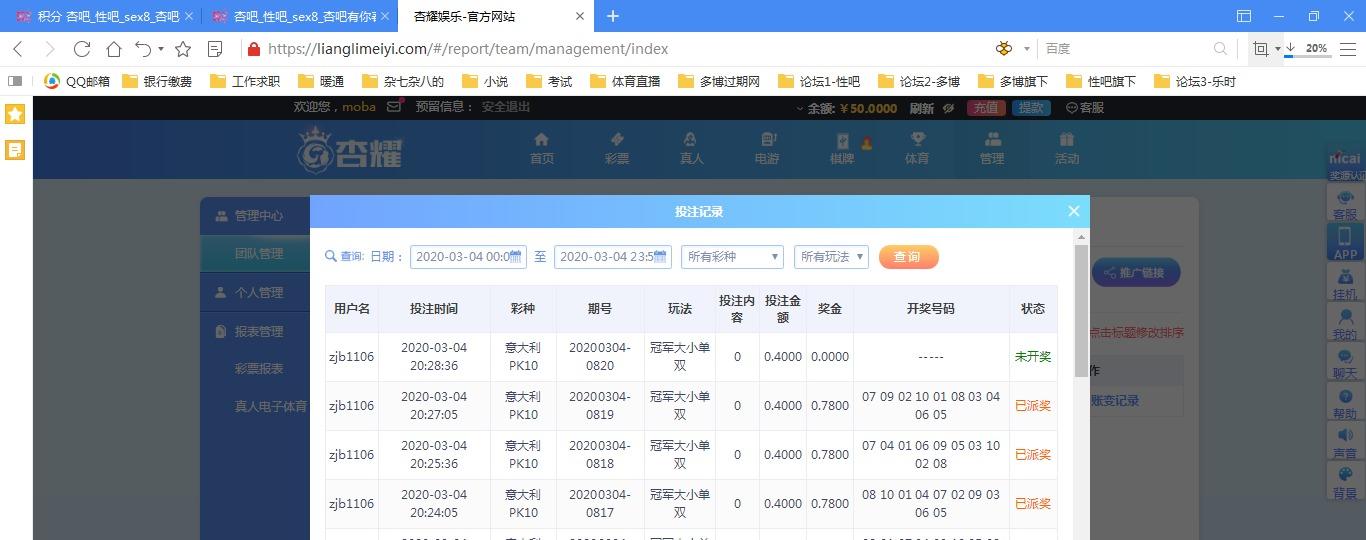This screenshot has width=1366, height=540.
Task: Toggle balance visibility eye icon
Action: [x=948, y=108]
